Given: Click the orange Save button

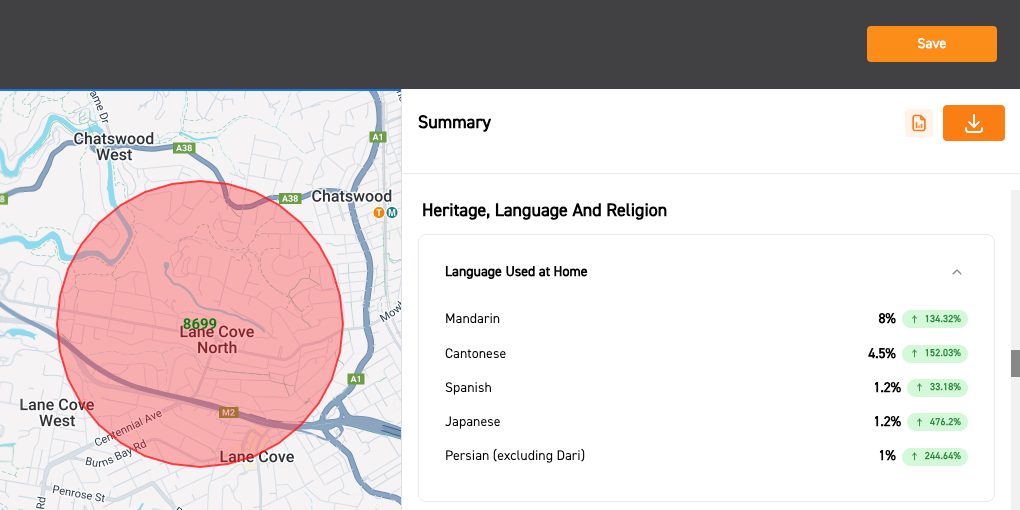Looking at the screenshot, I should (x=932, y=44).
